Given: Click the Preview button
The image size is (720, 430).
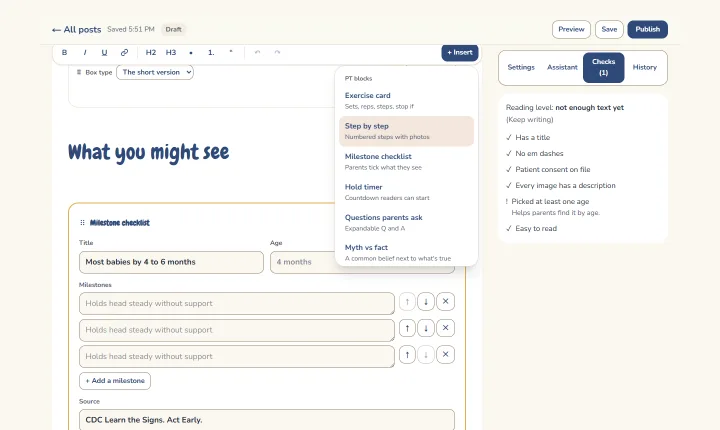Looking at the screenshot, I should [x=571, y=29].
